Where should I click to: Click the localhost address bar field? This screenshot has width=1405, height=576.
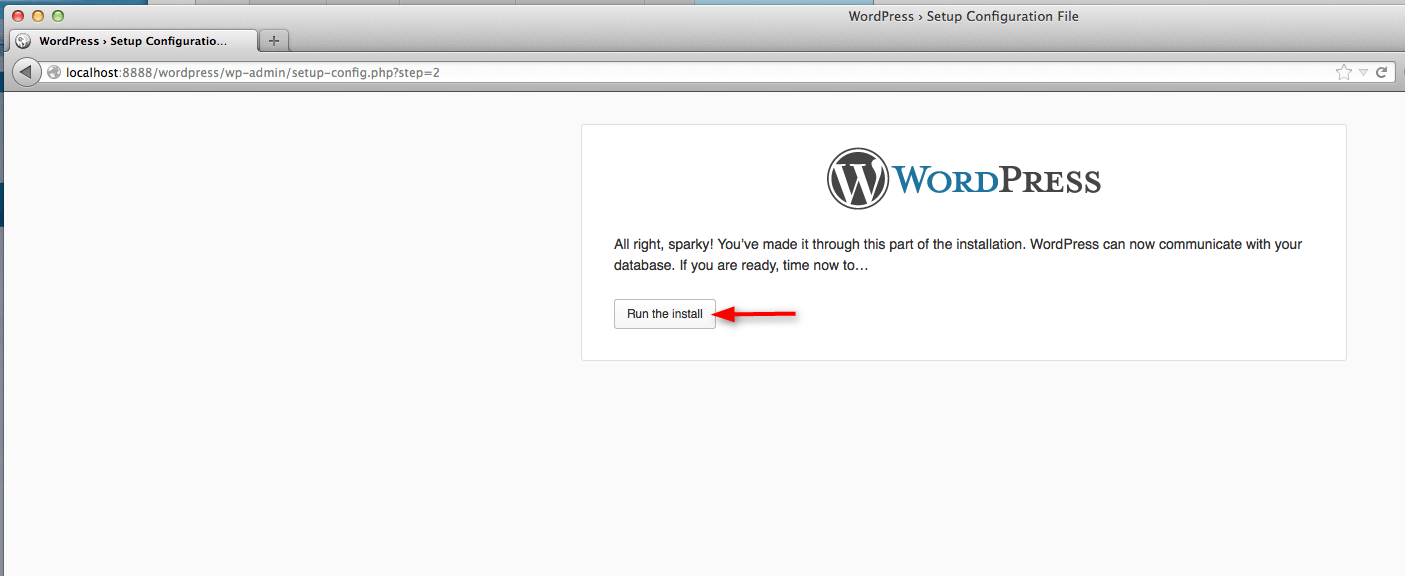coord(718,72)
